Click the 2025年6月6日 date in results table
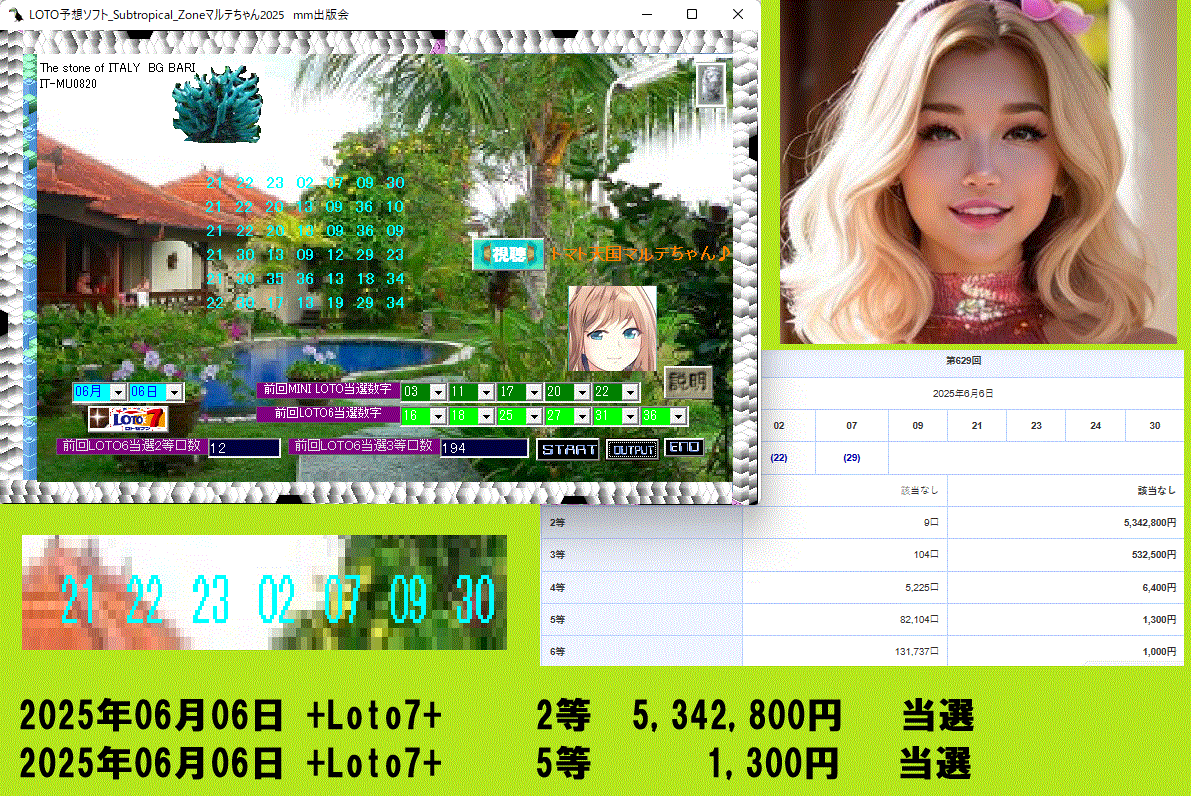Viewport: 1191px width, 796px height. 963,393
